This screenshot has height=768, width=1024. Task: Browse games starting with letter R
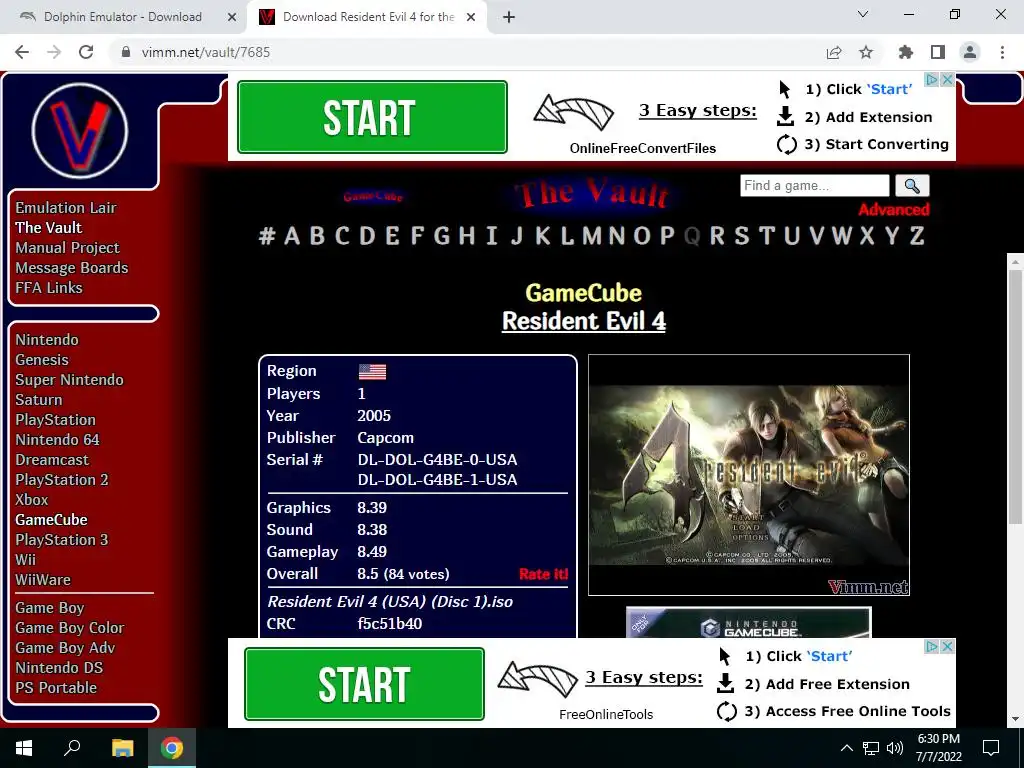716,236
